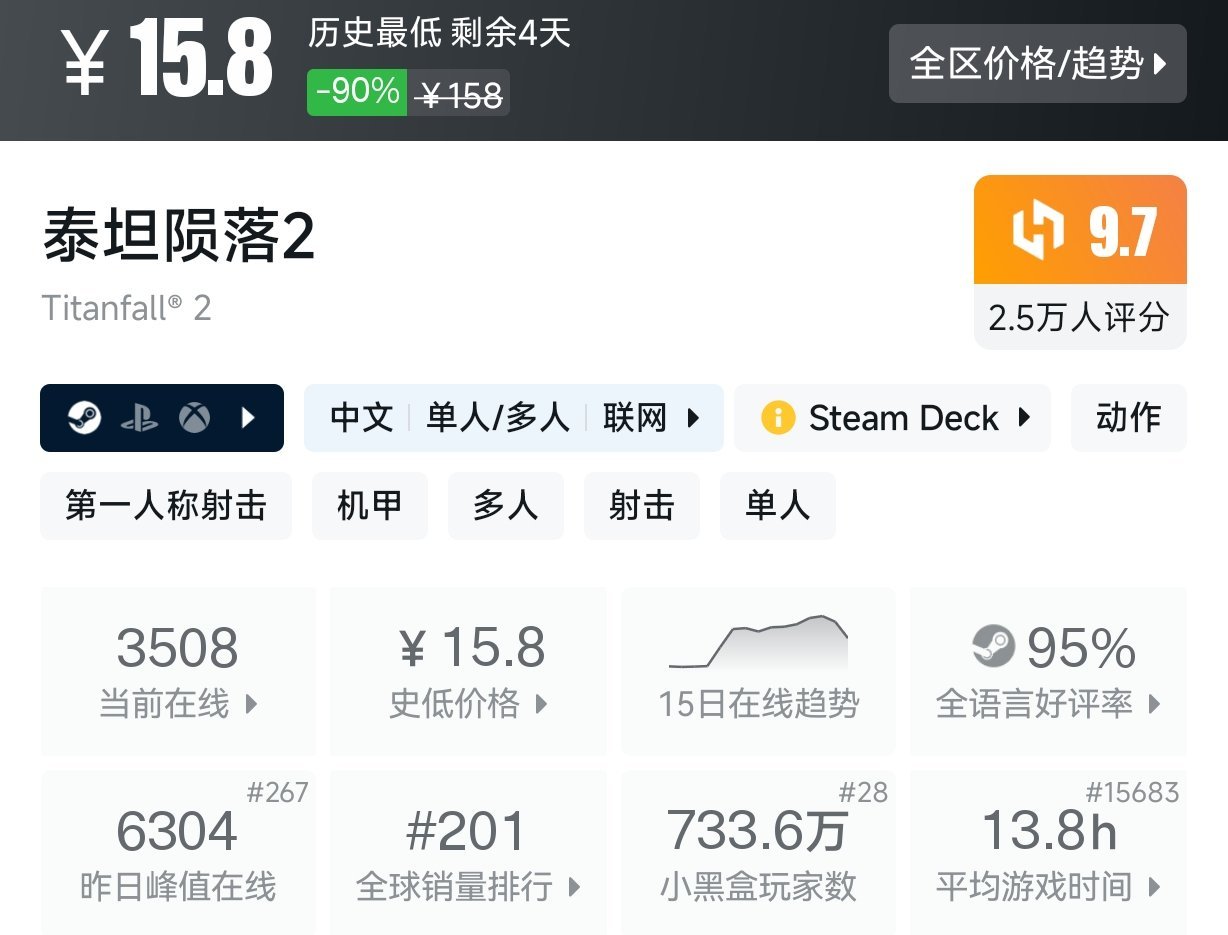Open 全球销量排行 ranking
The height and width of the screenshot is (935, 1228).
[468, 853]
